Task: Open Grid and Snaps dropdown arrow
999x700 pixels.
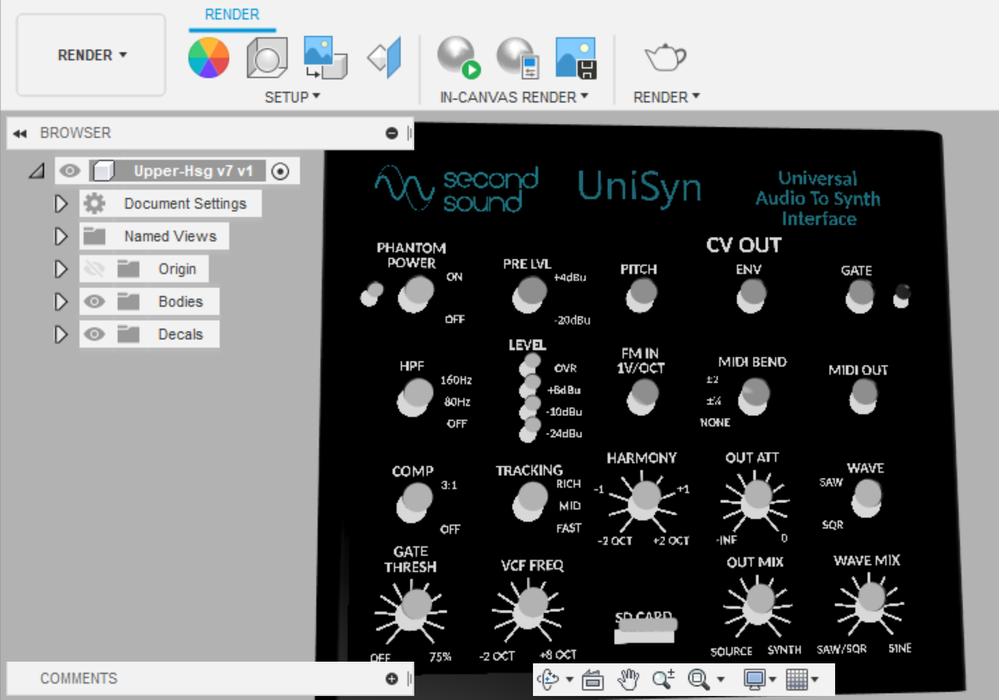Action: coord(814,680)
